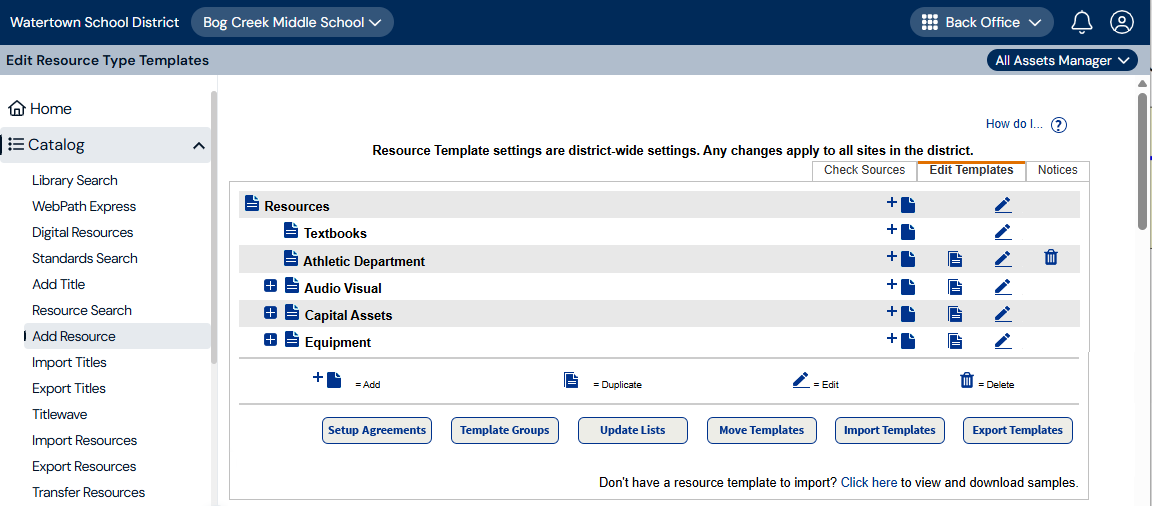The height and width of the screenshot is (506, 1152).
Task: Click the How do I help icon
Action: coord(1059,125)
